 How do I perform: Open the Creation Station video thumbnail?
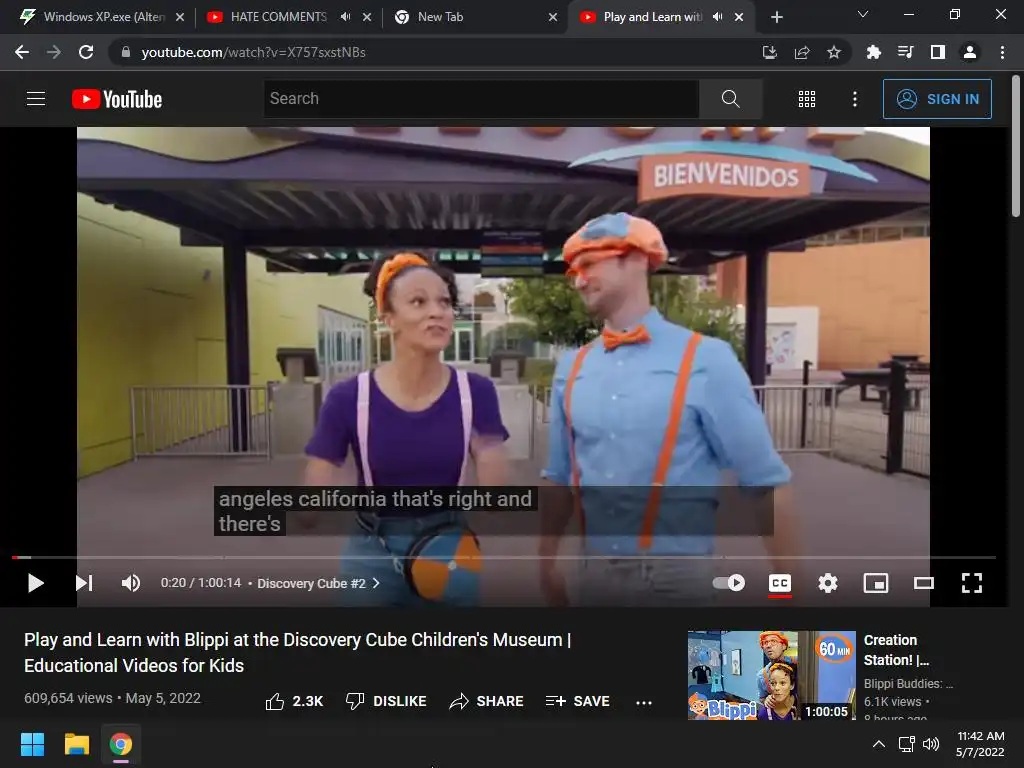click(771, 675)
